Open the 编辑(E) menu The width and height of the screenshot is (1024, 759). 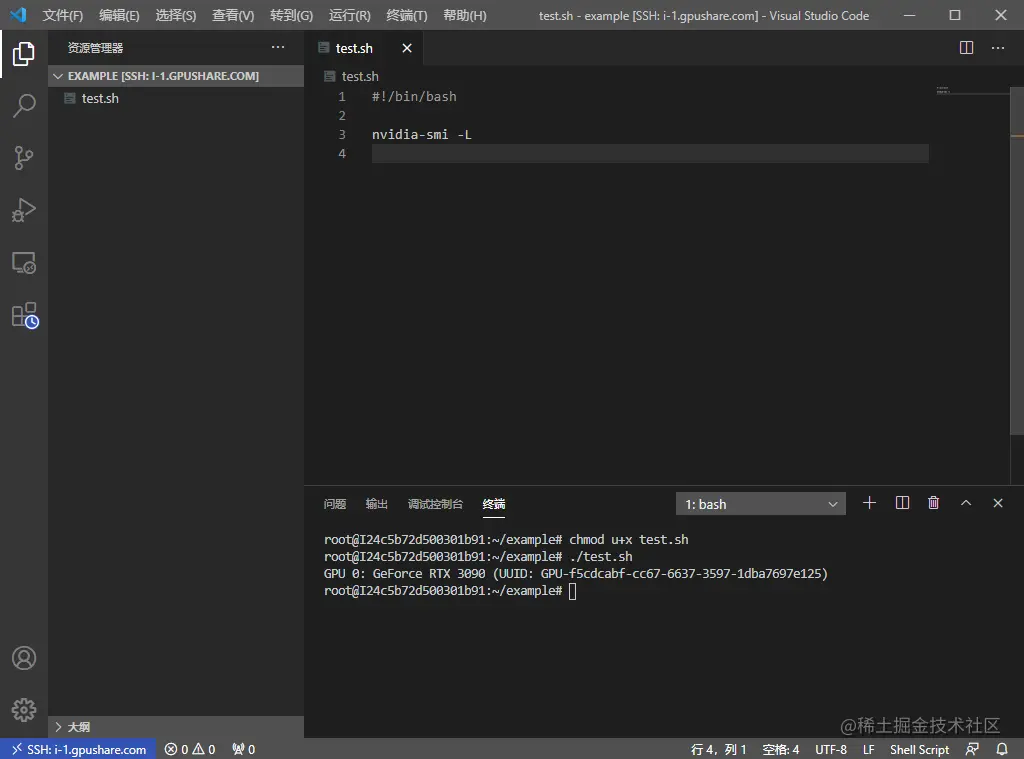[x=119, y=15]
